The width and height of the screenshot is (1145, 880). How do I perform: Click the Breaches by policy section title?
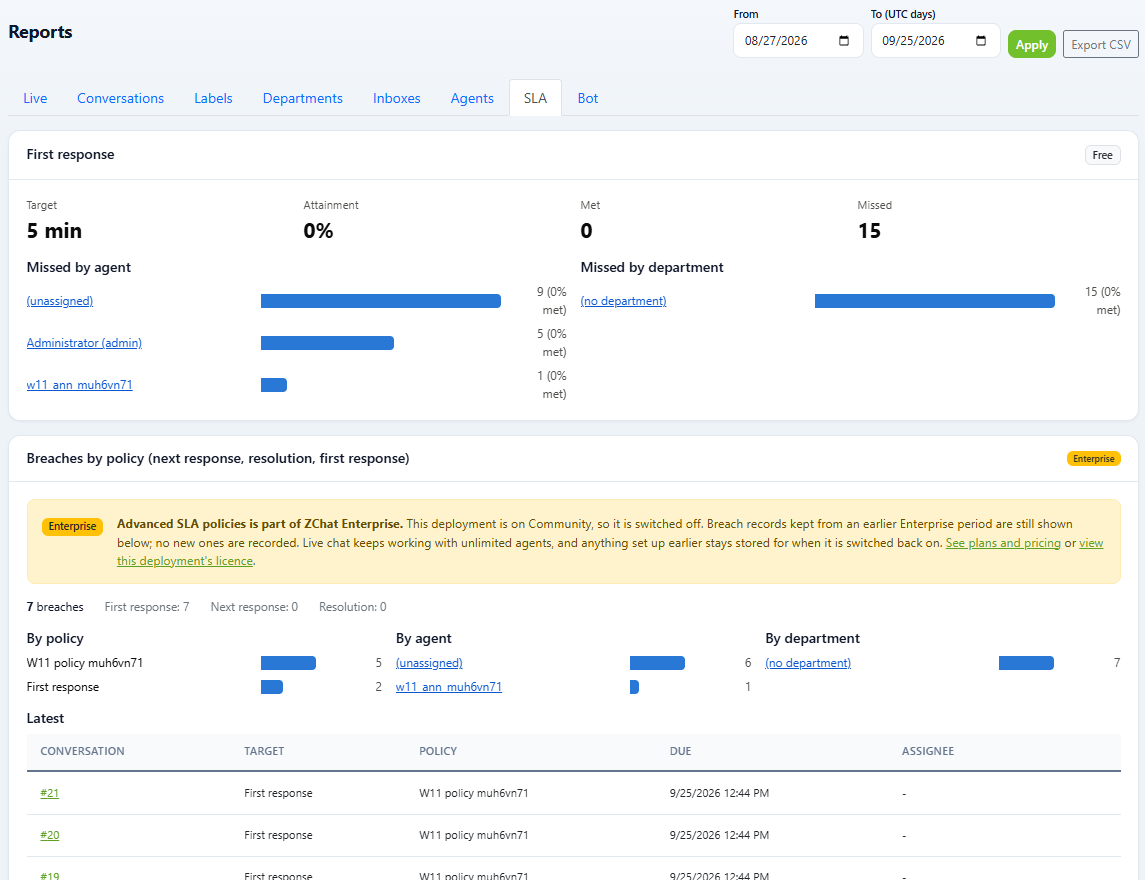218,459
